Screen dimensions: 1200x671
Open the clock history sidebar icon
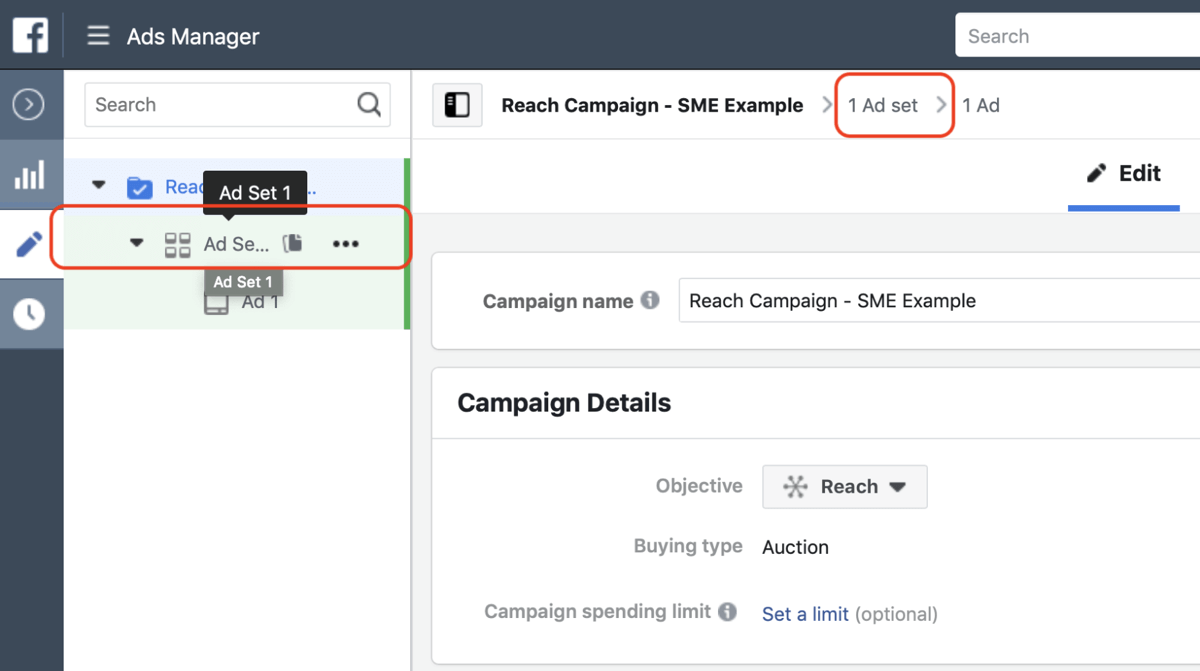[x=29, y=314]
